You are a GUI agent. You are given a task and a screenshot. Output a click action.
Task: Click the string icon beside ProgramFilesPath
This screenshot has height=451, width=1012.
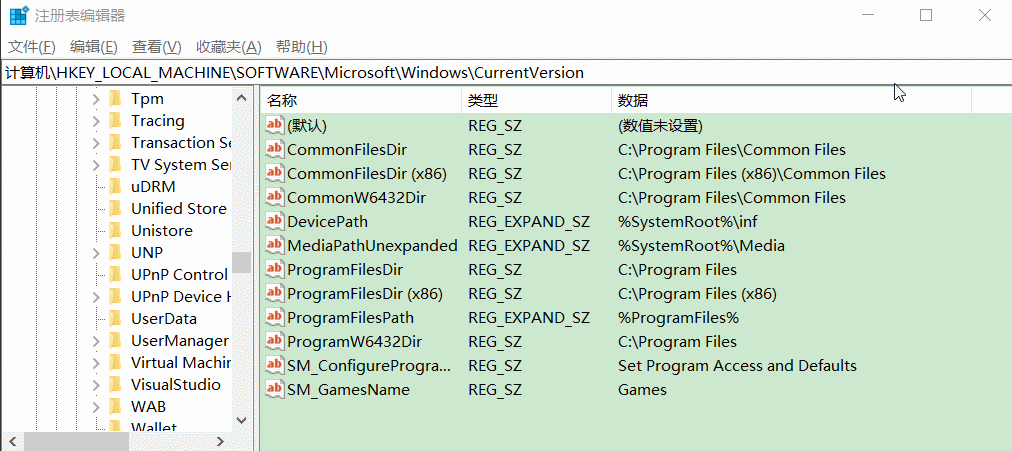pyautogui.click(x=275, y=318)
